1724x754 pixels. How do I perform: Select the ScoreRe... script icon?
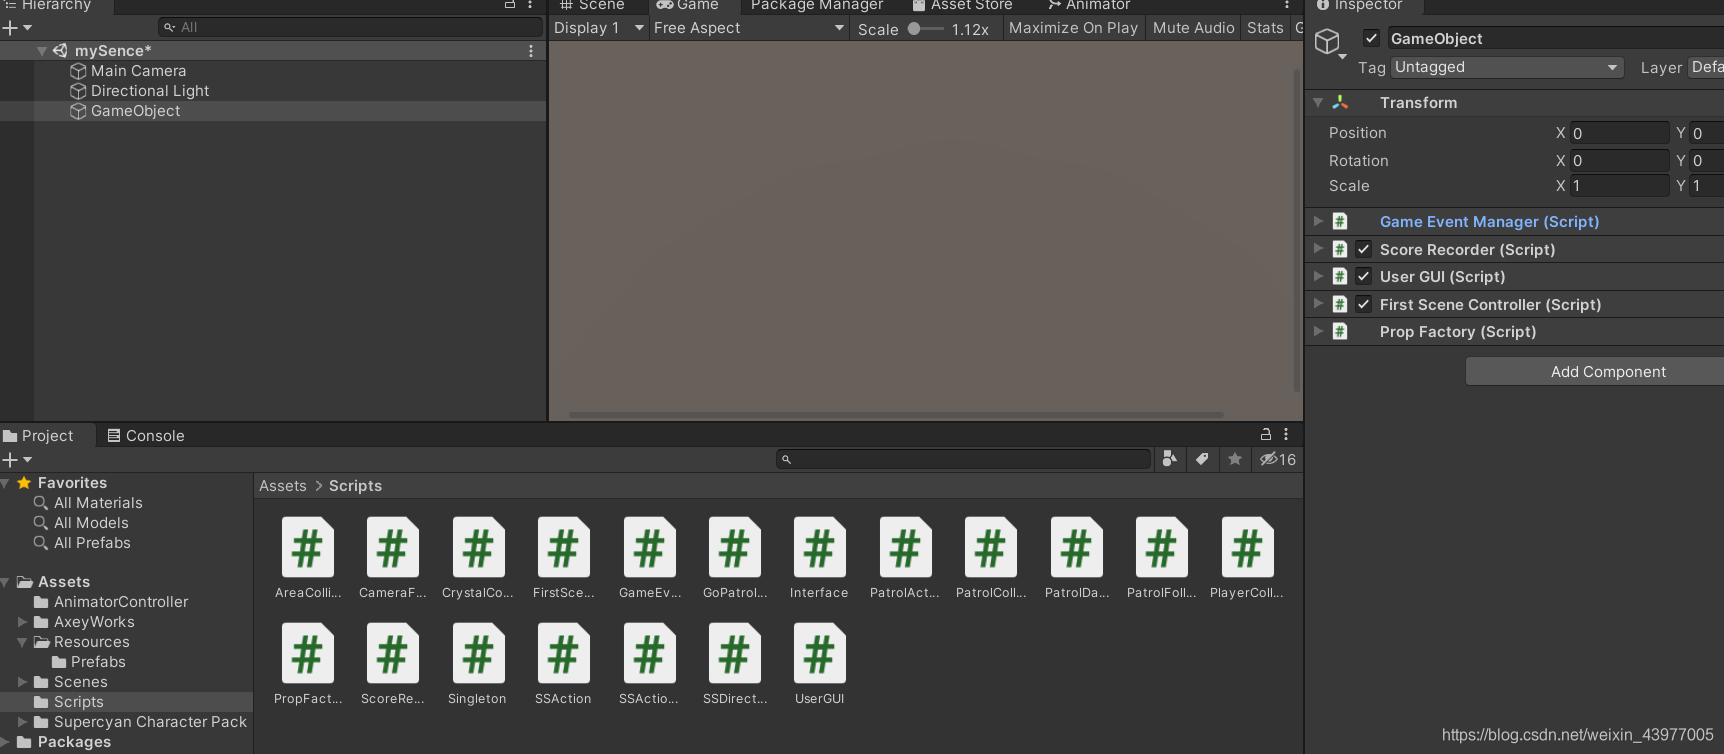click(393, 654)
